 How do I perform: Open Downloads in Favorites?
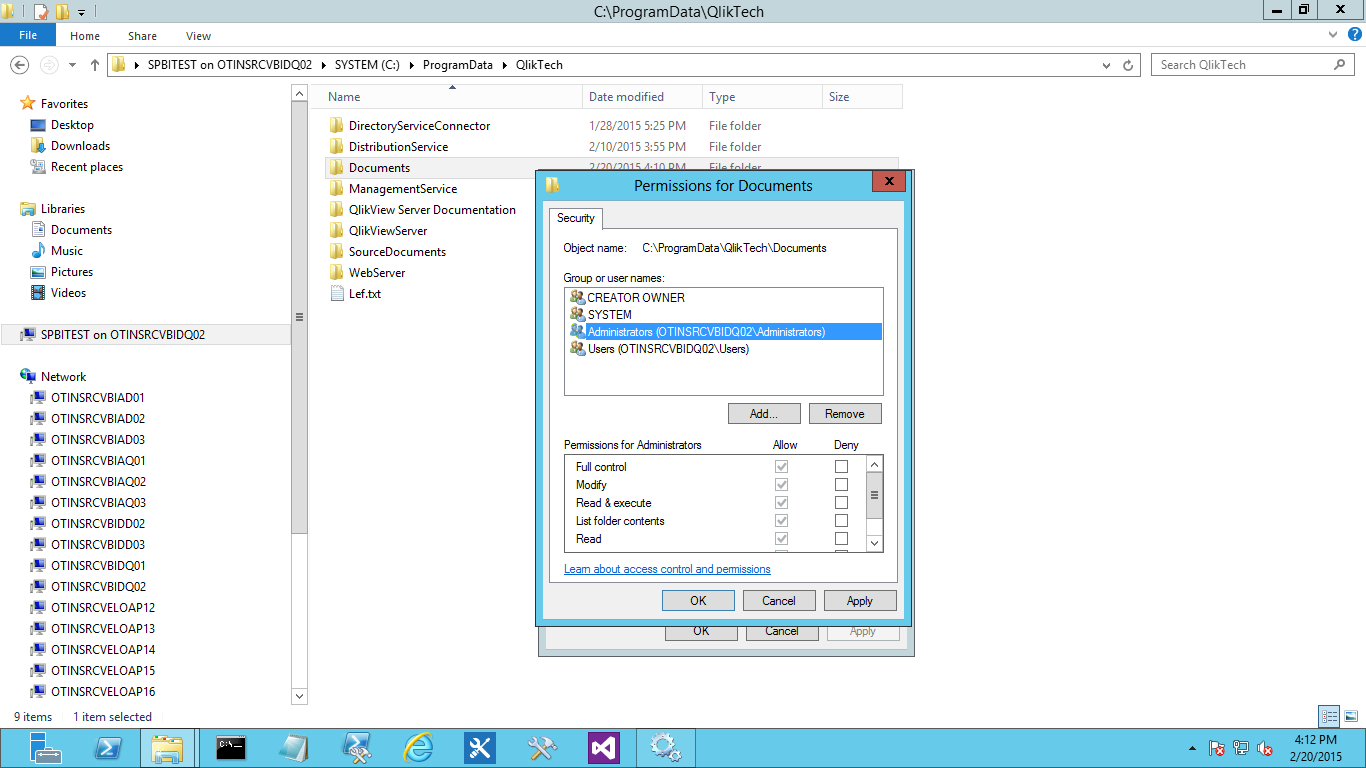[80, 146]
